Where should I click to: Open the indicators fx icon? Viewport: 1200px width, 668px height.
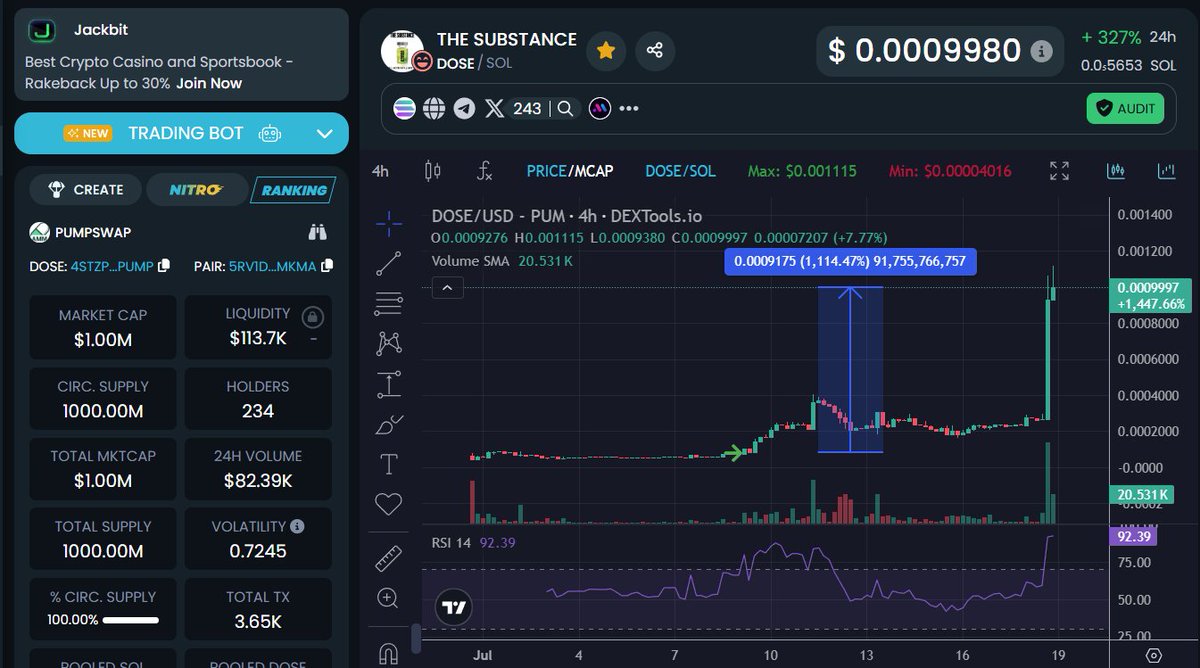(484, 171)
